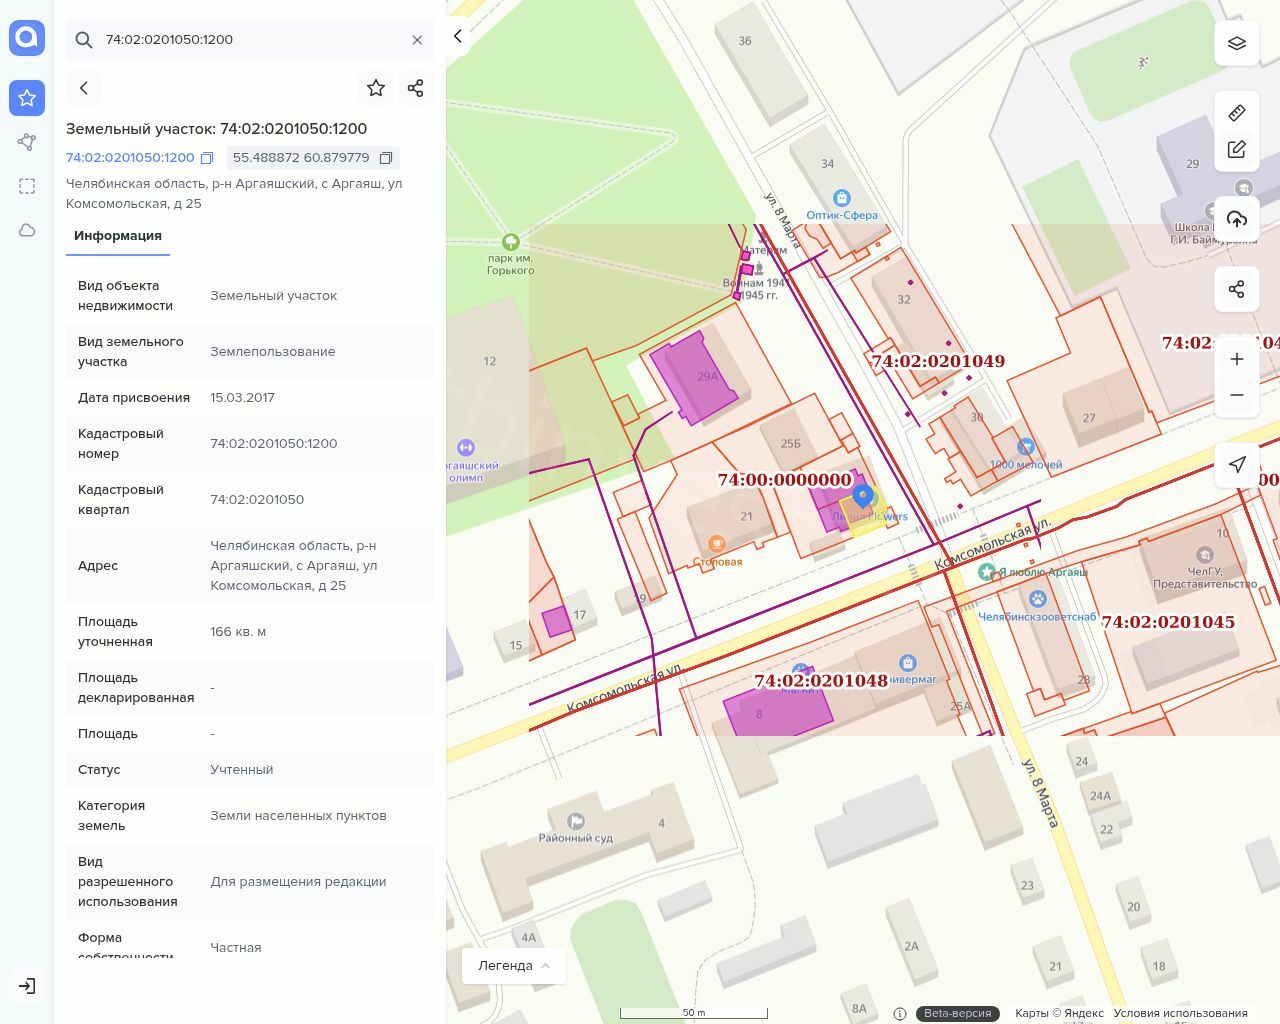This screenshot has height=1024, width=1280.
Task: Go back from parcel details
Action: (x=84, y=88)
